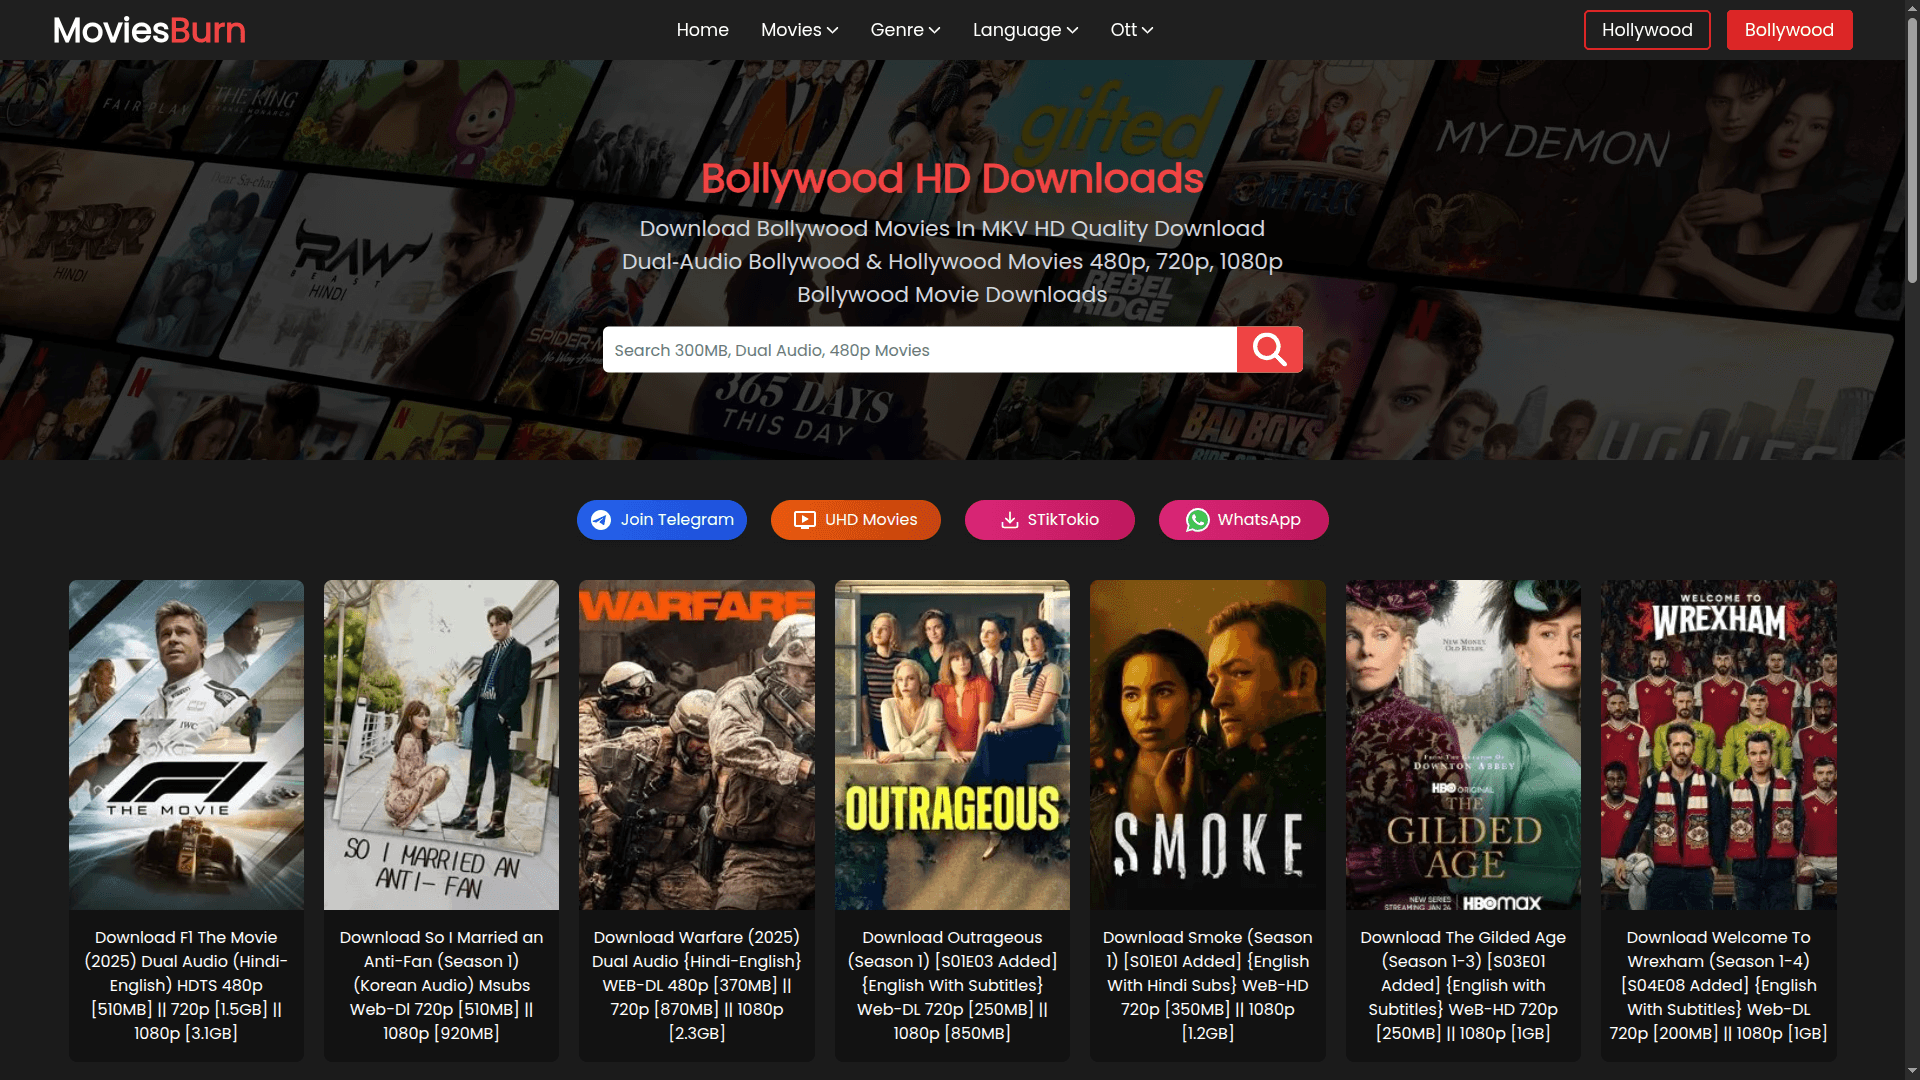
Task: Open the Welcome To Wrexham poster
Action: coord(1719,745)
